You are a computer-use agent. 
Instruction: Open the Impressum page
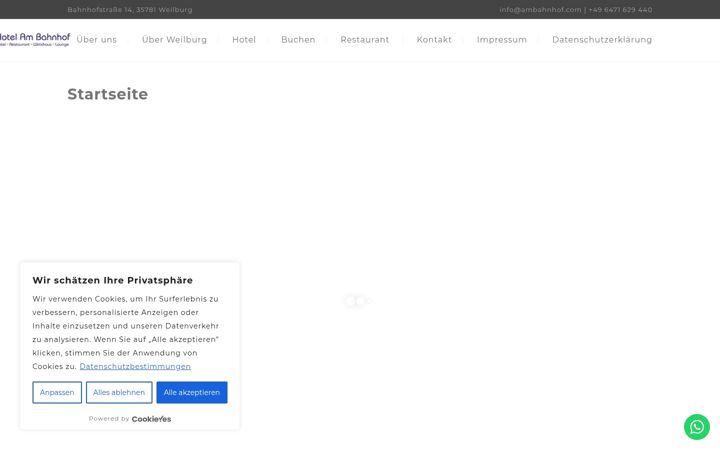pos(501,40)
